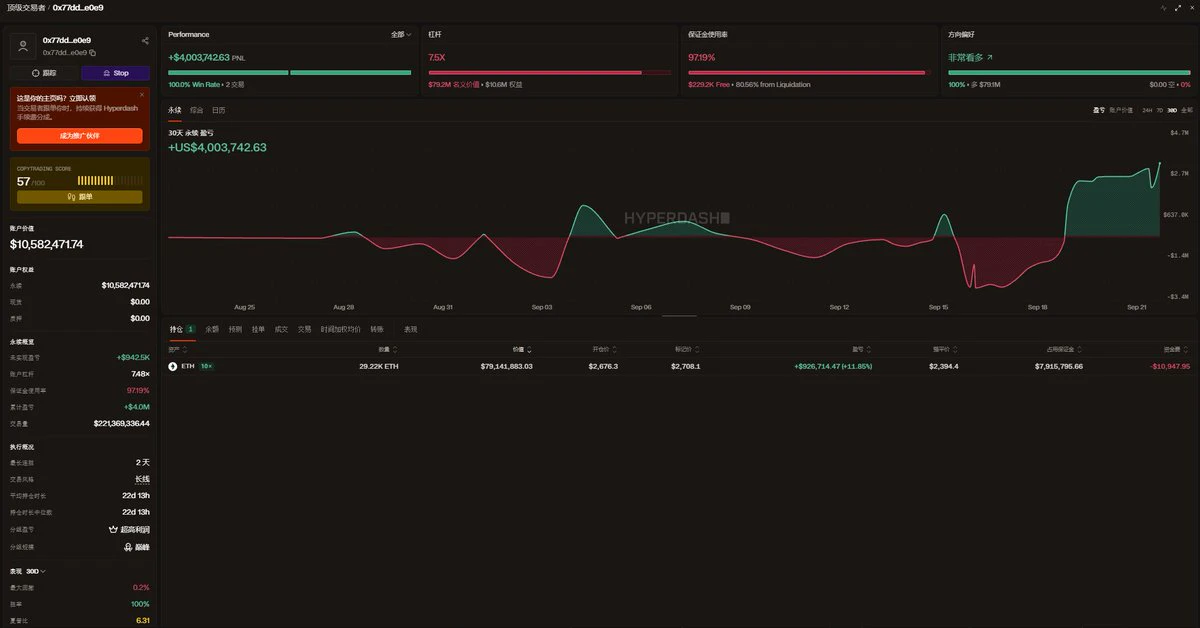Set chart range to 30D

pos(1172,109)
